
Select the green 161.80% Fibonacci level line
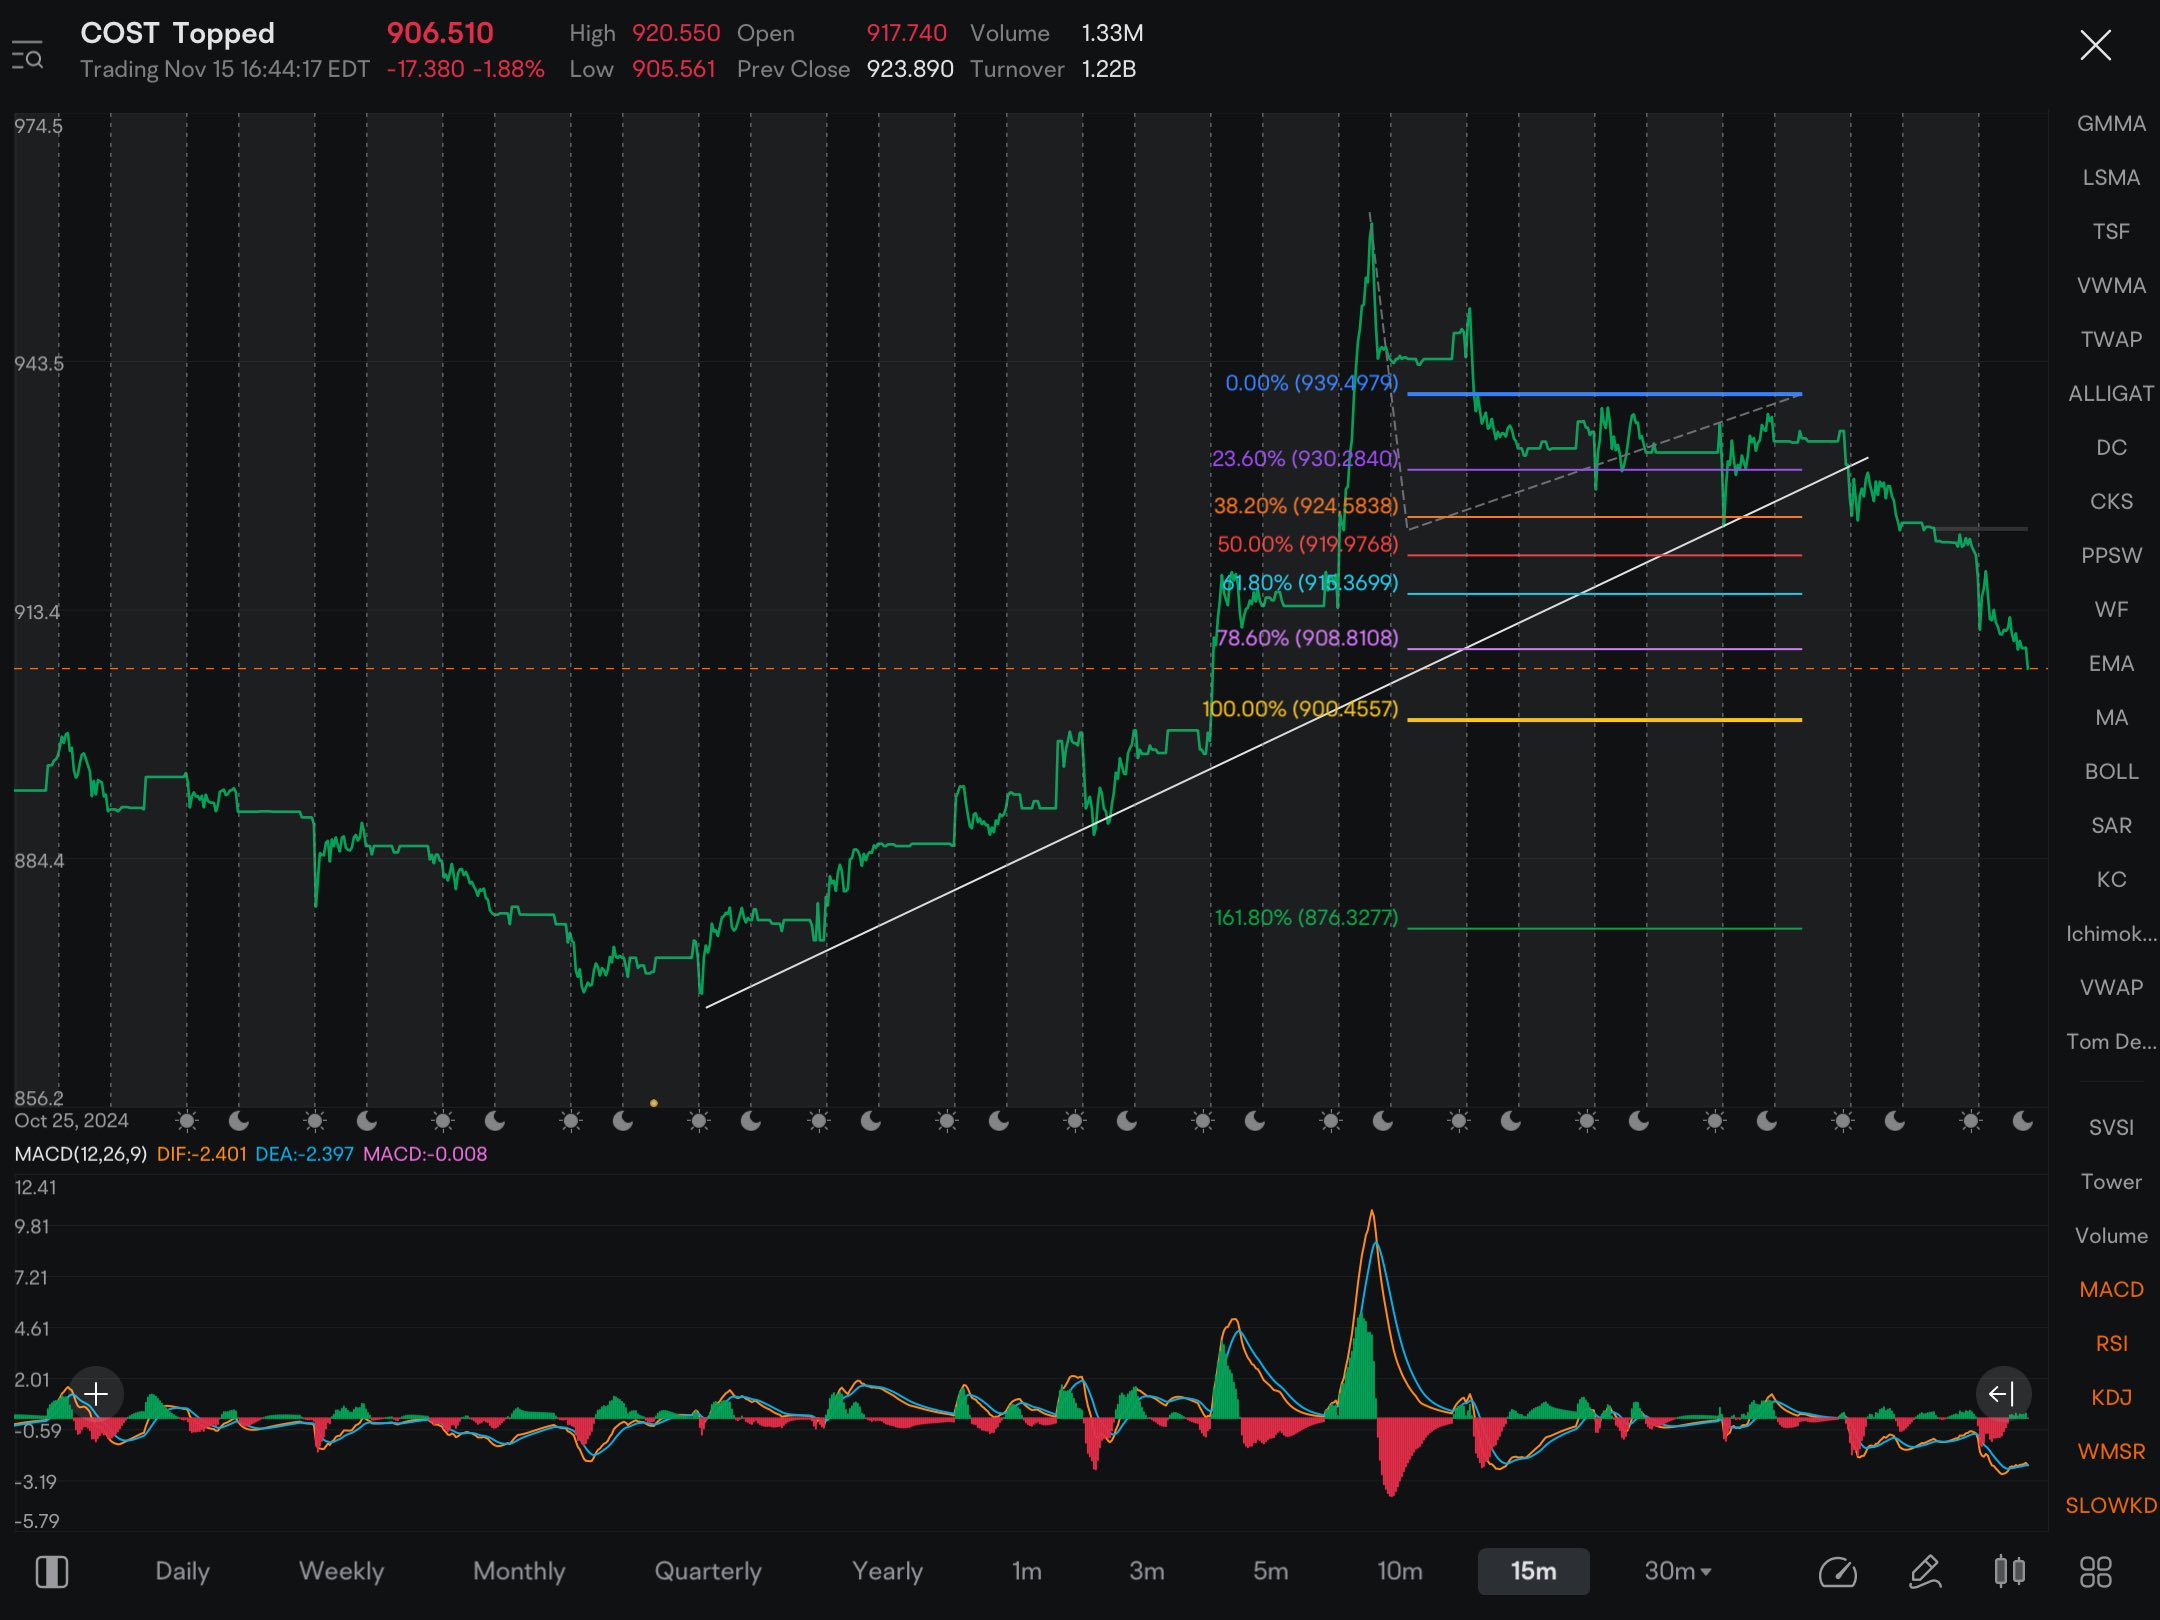click(1604, 929)
